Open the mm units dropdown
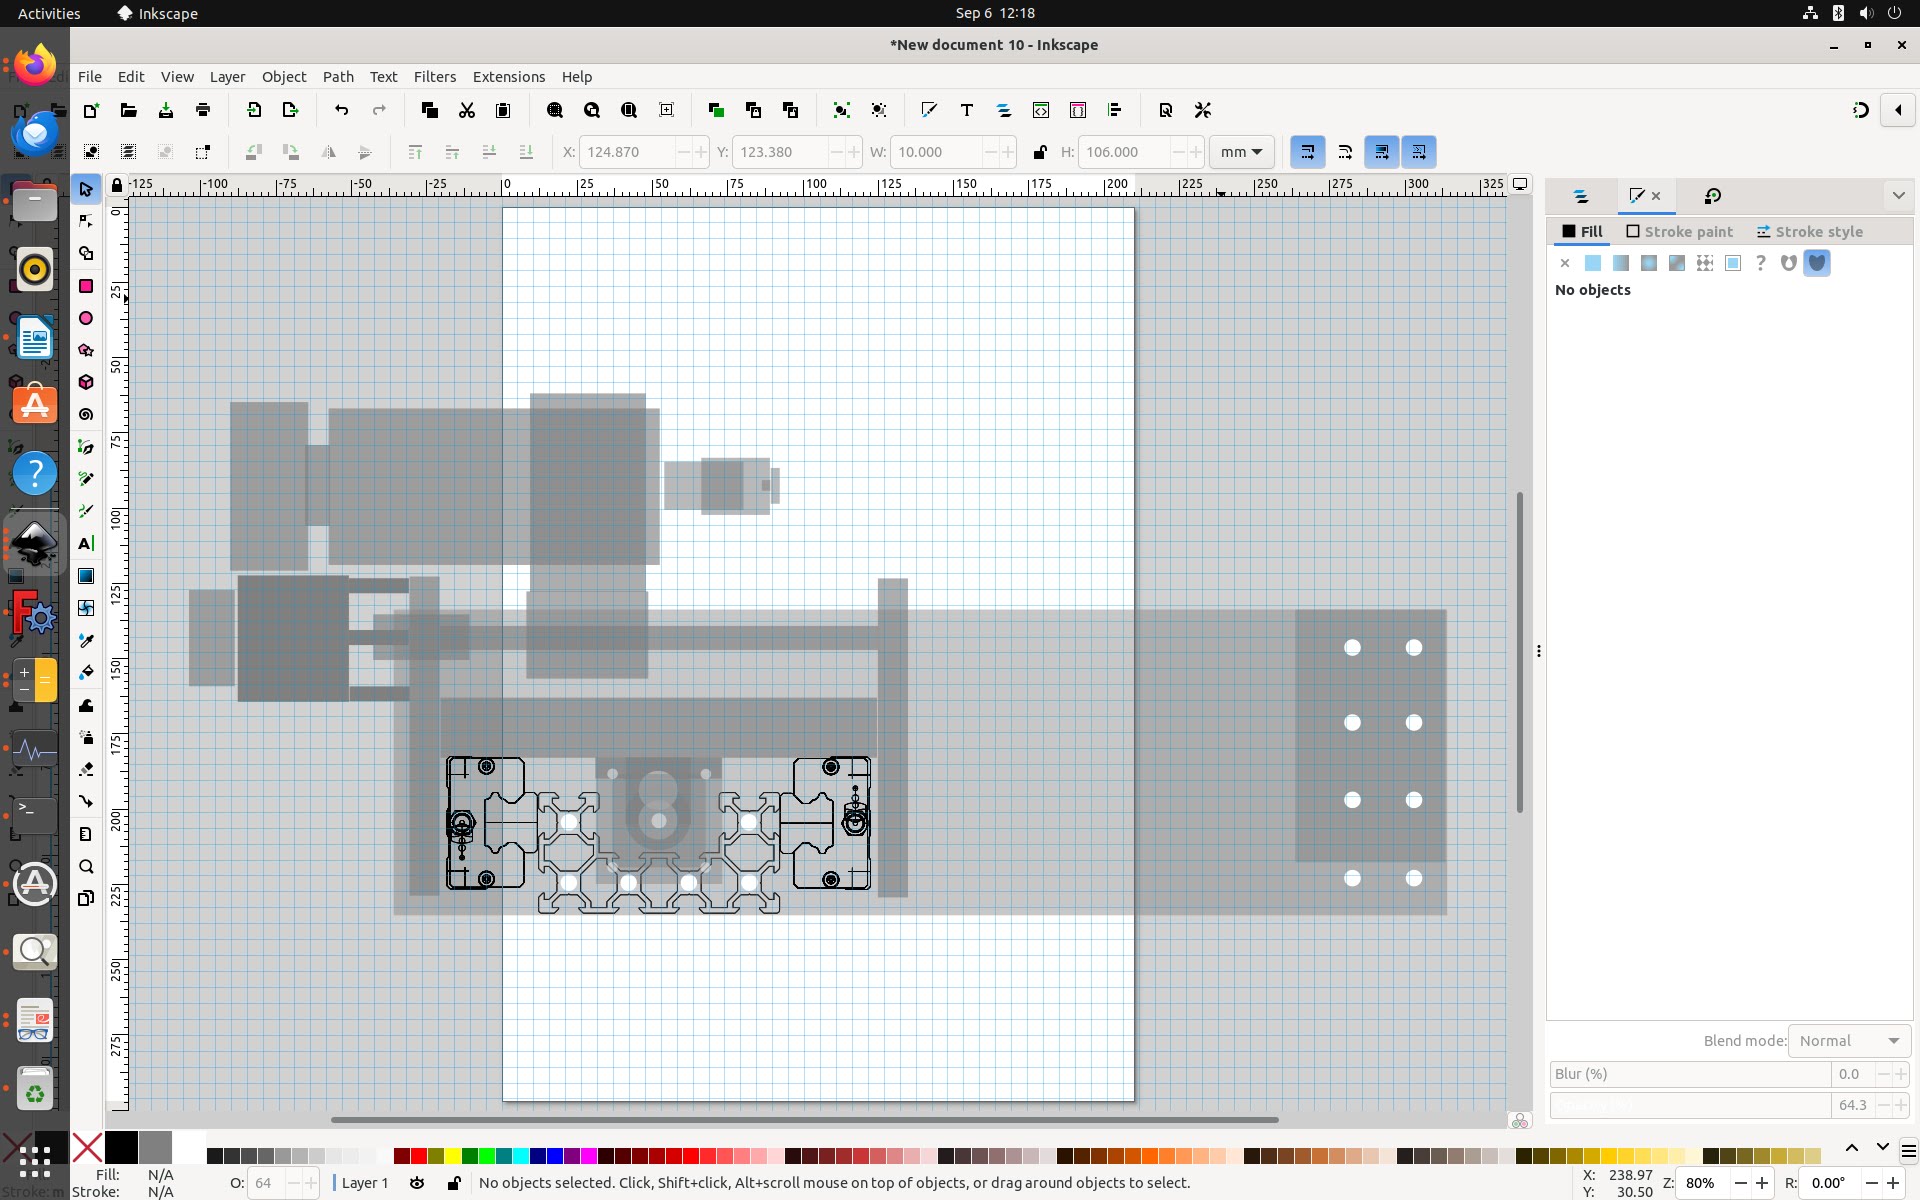This screenshot has width=1920, height=1200. coord(1241,152)
